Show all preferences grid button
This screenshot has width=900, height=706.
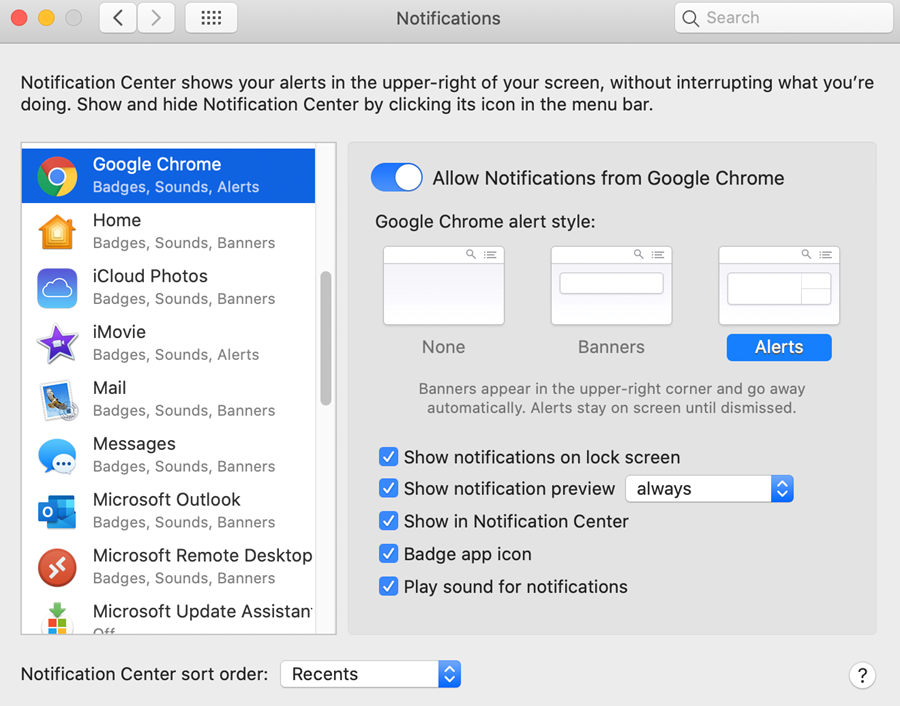click(x=211, y=18)
